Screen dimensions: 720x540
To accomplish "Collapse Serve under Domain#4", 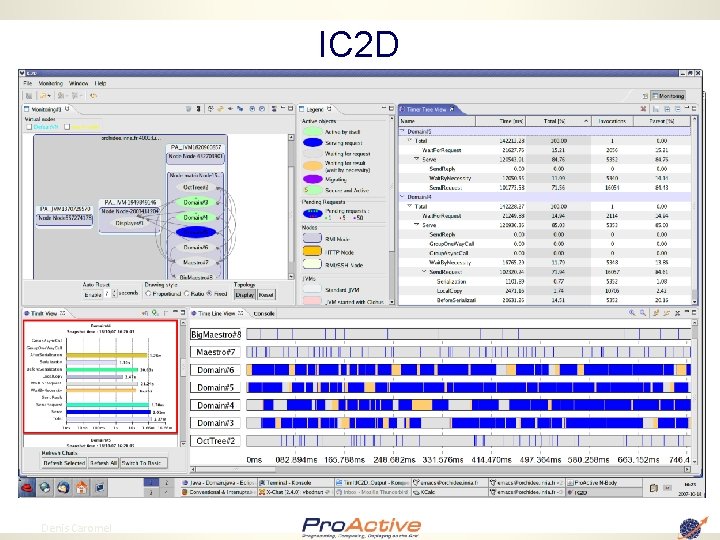I will [417, 225].
